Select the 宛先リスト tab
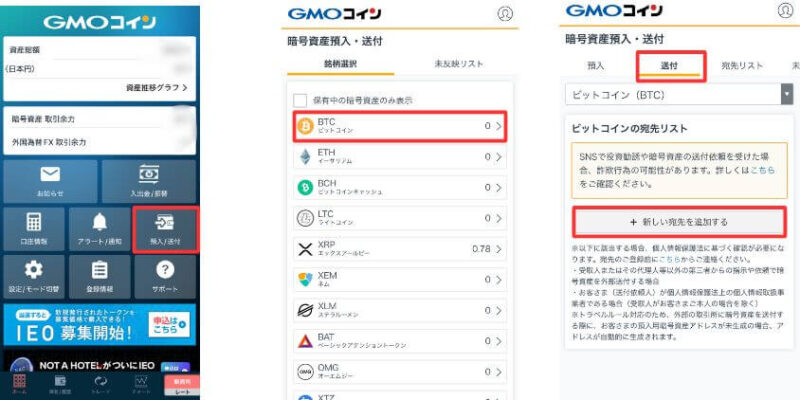Screen dimensions: 800x400 click(742, 66)
